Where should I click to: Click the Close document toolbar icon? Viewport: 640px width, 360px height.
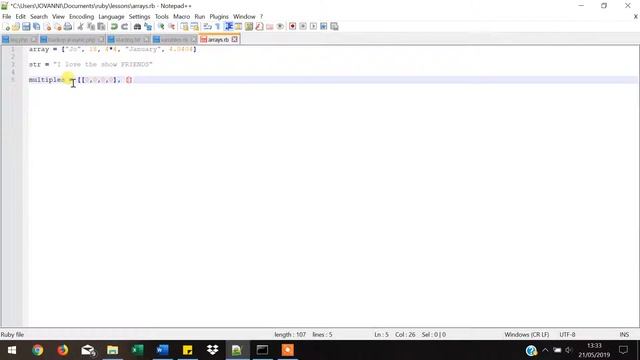click(47, 27)
